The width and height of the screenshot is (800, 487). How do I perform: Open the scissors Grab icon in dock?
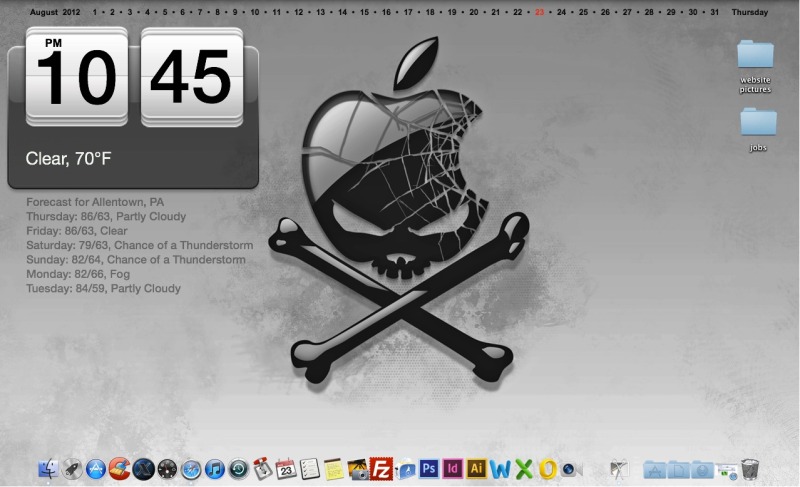pos(619,469)
